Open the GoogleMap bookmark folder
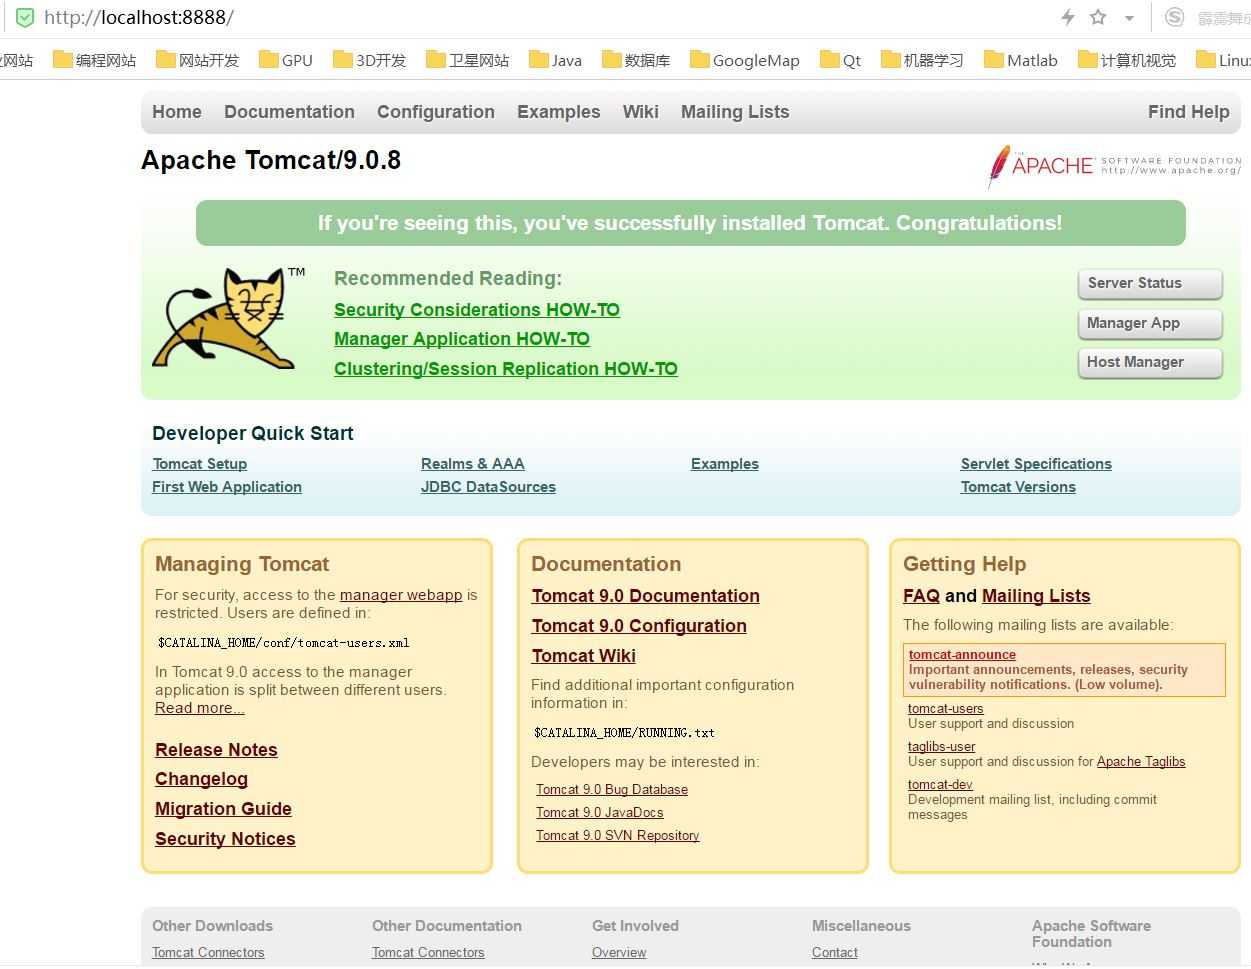 [x=745, y=60]
